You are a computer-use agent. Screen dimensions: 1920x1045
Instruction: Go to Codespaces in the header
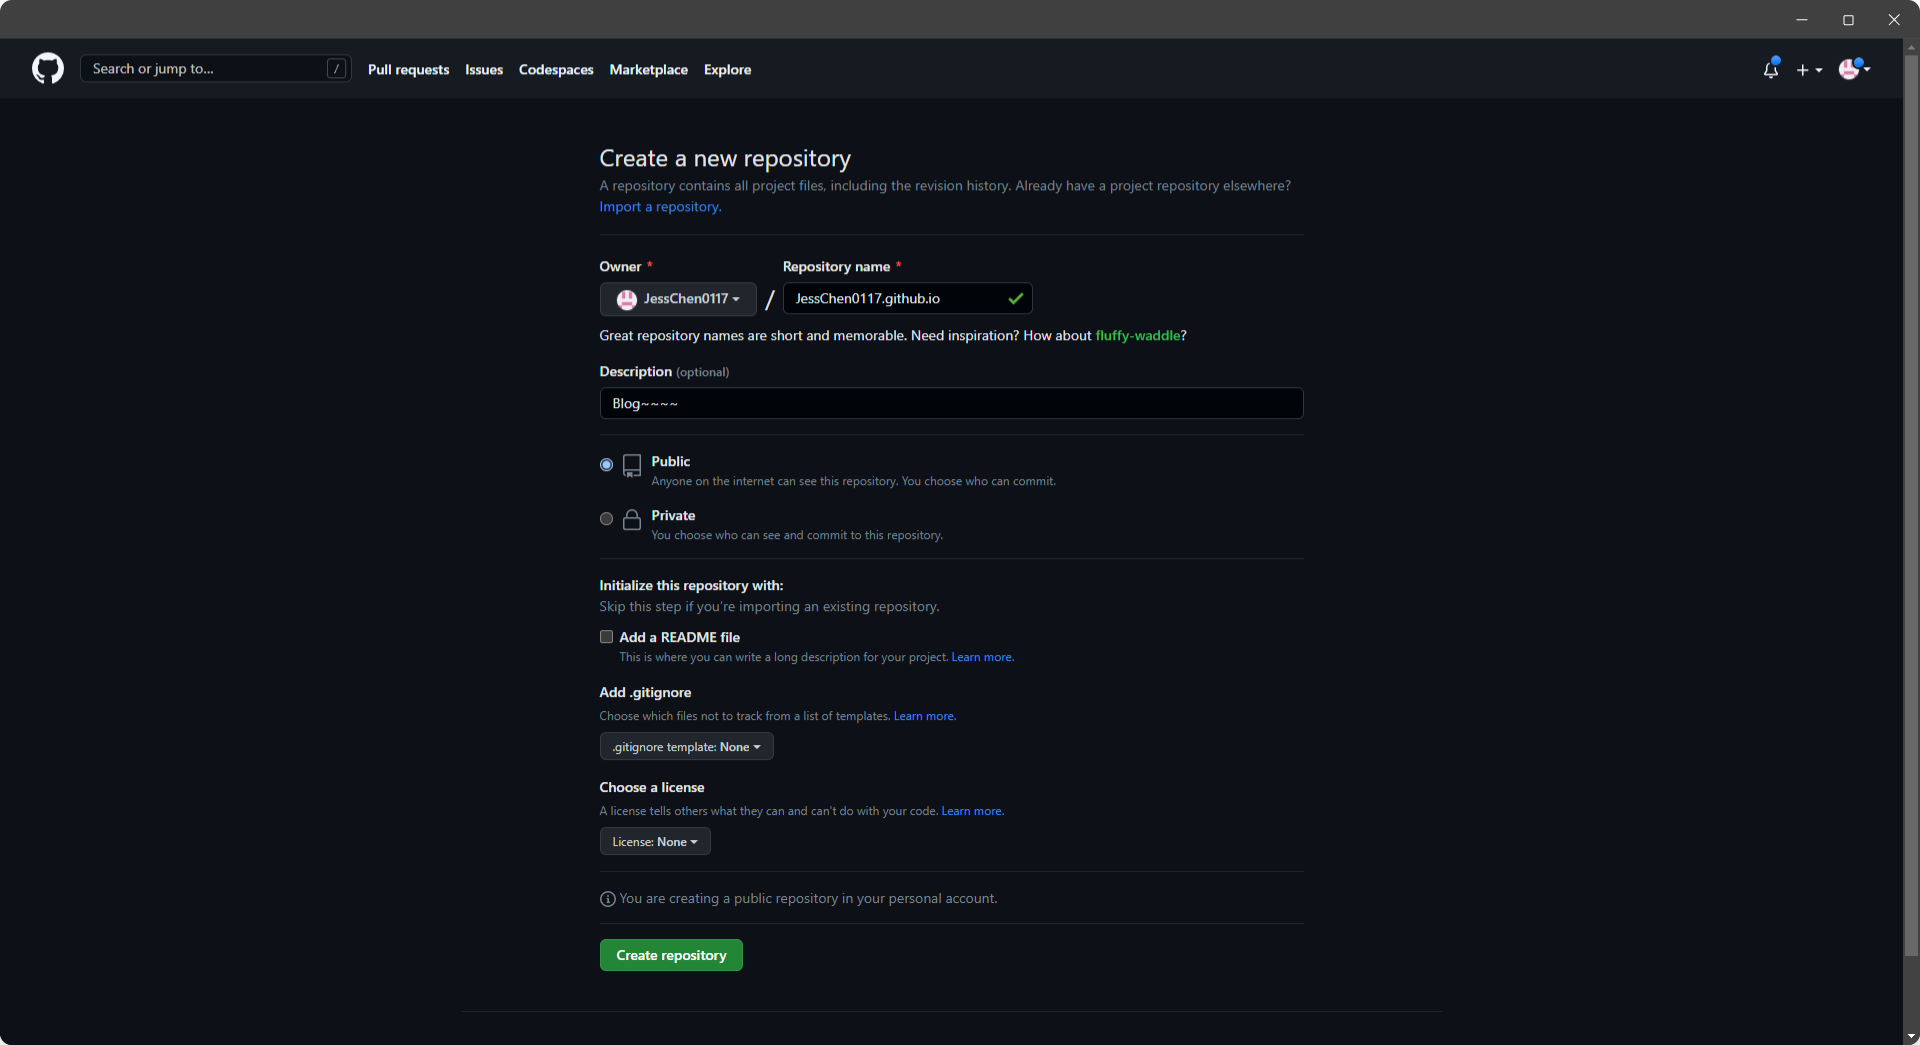click(x=556, y=69)
